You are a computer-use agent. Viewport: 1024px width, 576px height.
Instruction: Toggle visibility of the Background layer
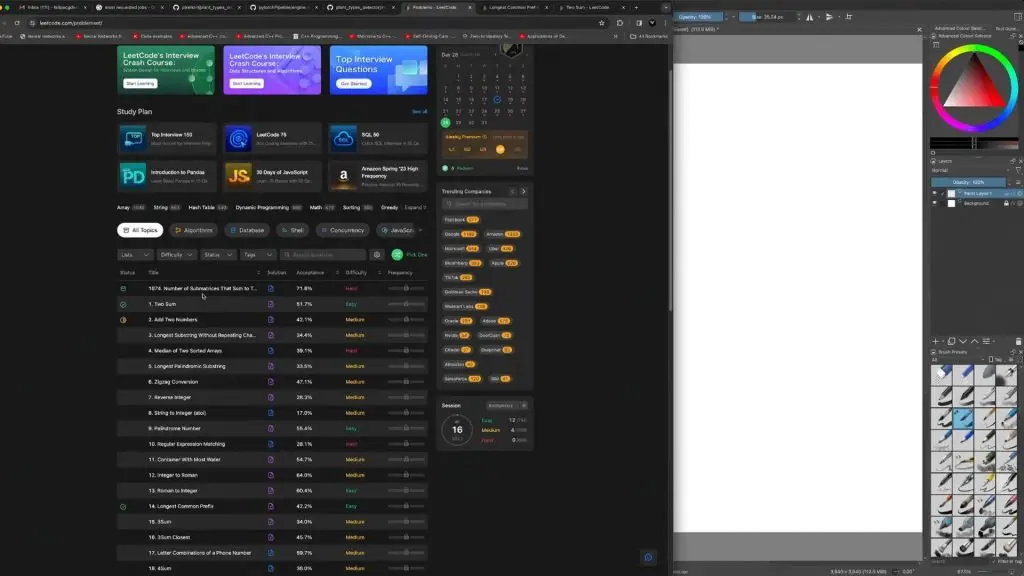pyautogui.click(x=935, y=203)
